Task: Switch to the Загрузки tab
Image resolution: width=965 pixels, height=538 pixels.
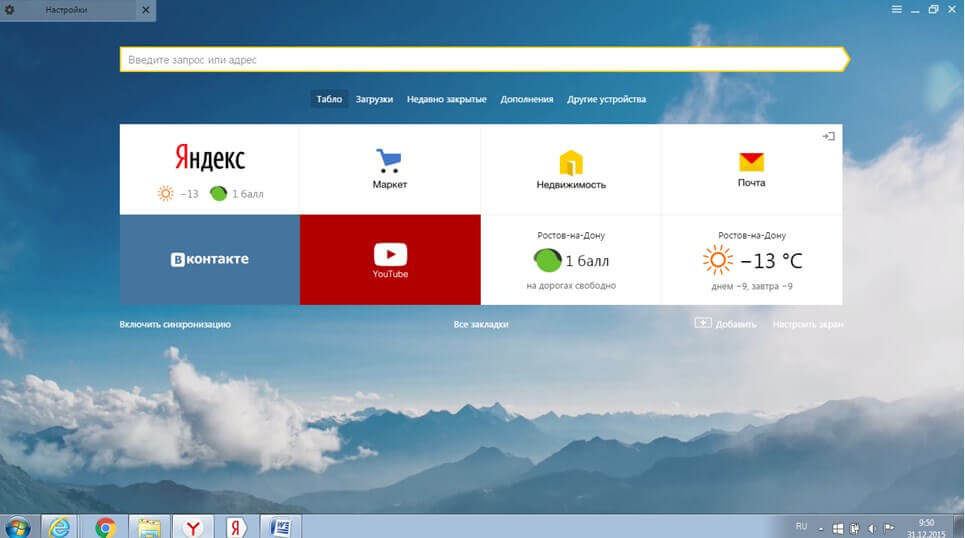Action: [x=374, y=99]
